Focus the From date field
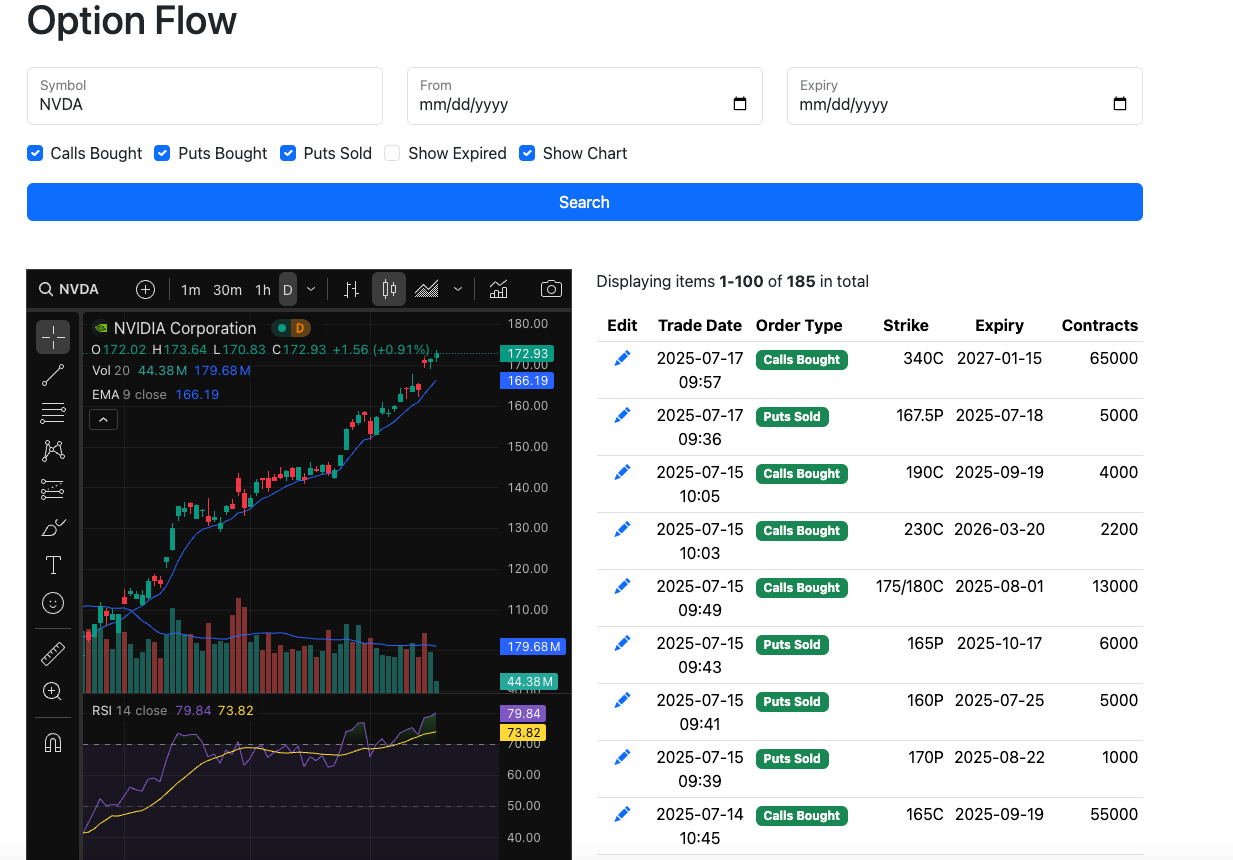Image resolution: width=1233 pixels, height=860 pixels. tap(585, 96)
